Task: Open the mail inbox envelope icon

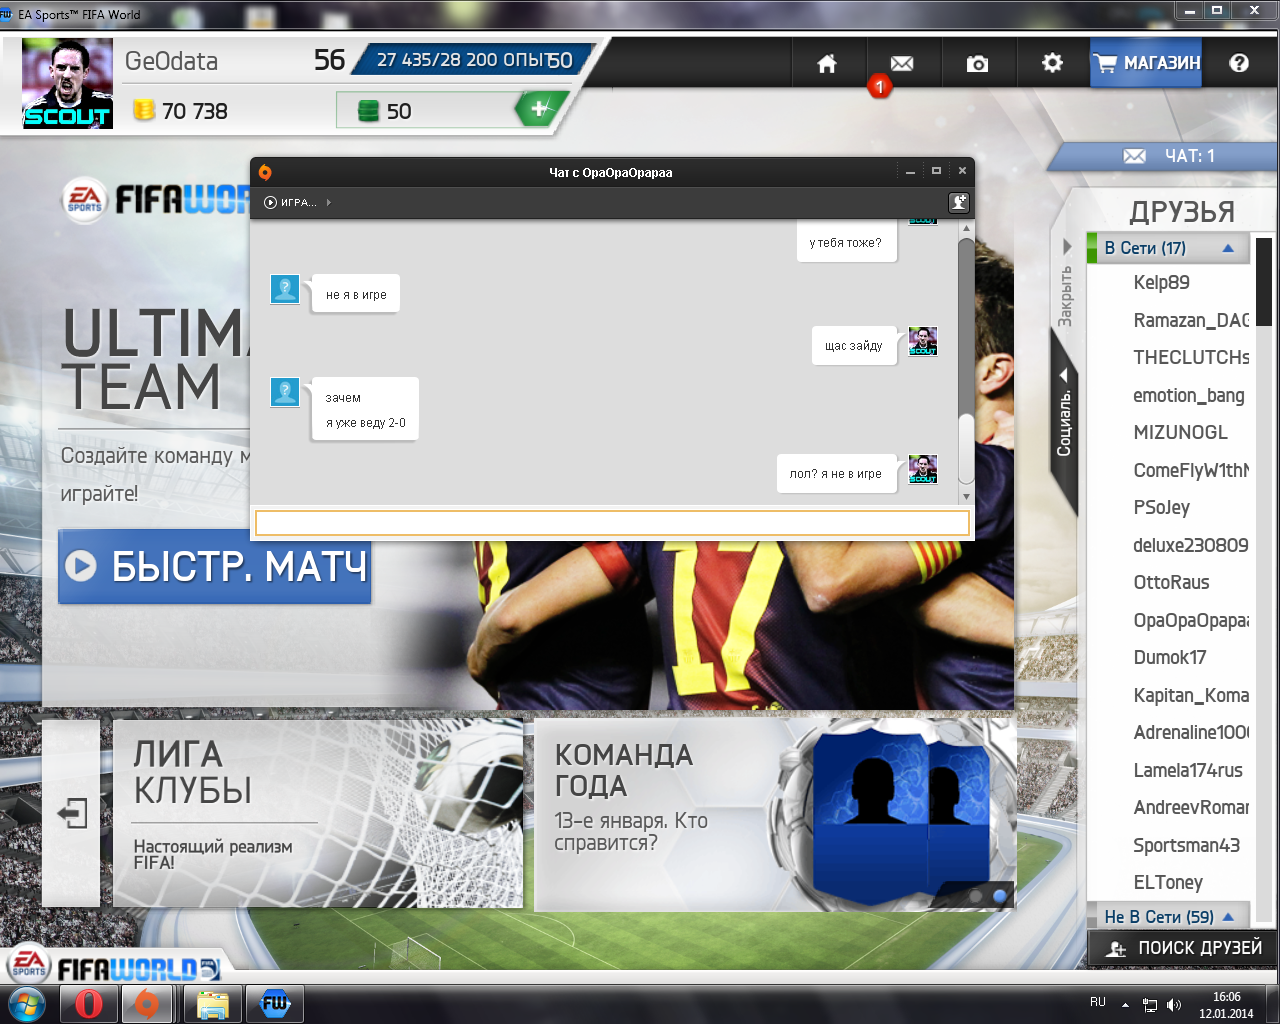Action: pos(902,63)
